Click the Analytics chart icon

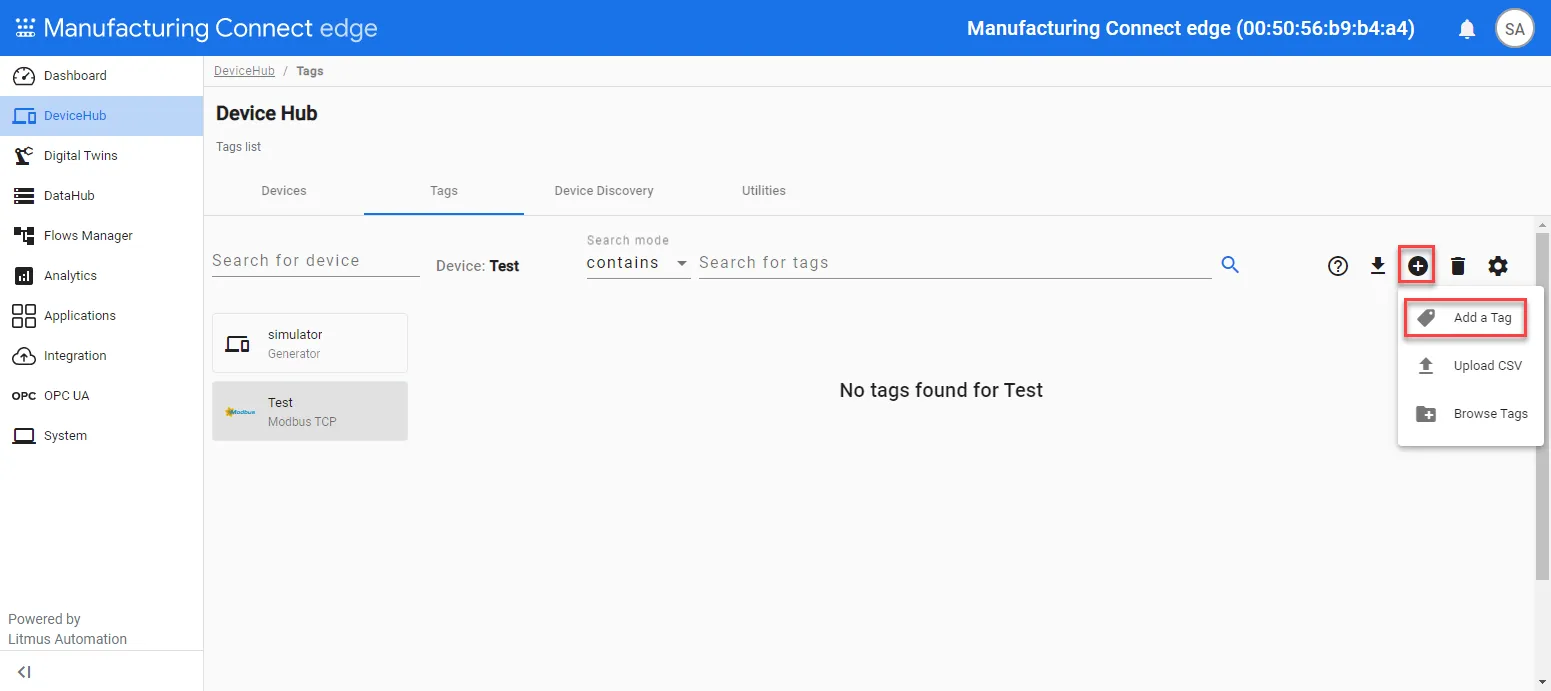(x=24, y=276)
